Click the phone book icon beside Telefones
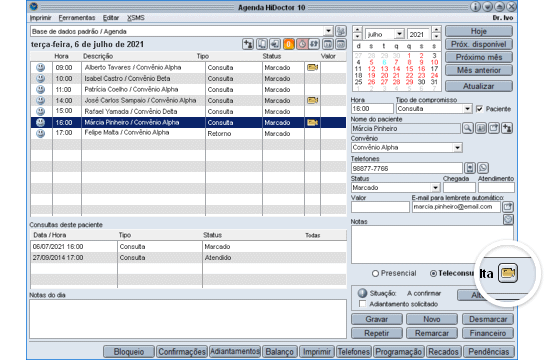 pyautogui.click(x=470, y=168)
